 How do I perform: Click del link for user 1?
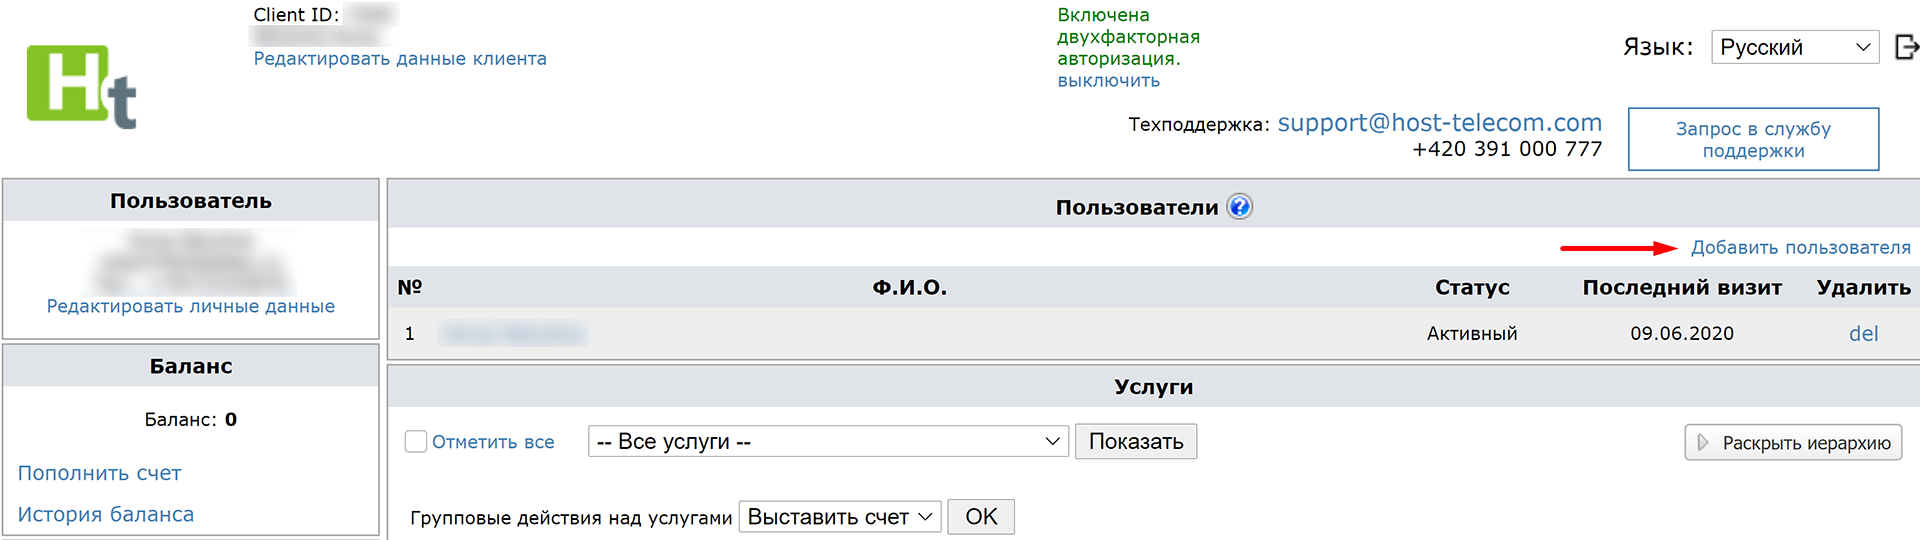(x=1863, y=334)
